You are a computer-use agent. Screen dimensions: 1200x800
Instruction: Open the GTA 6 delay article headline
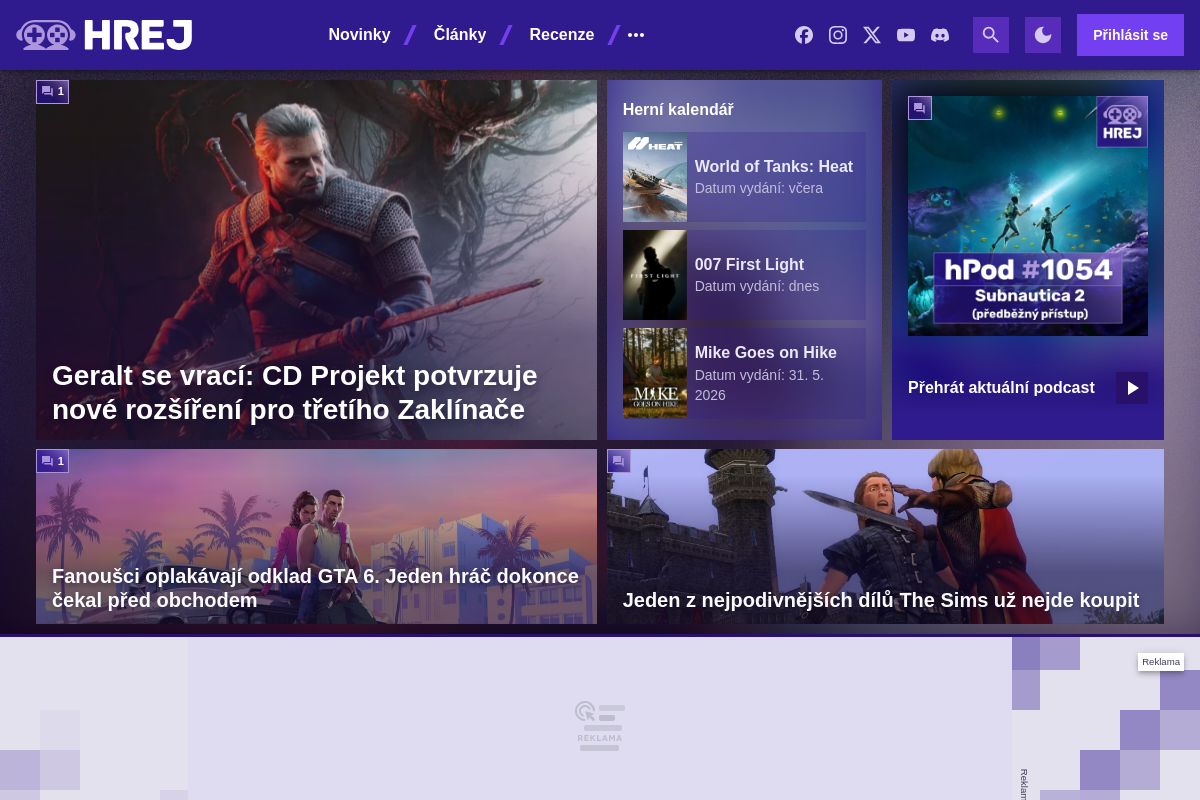(315, 588)
